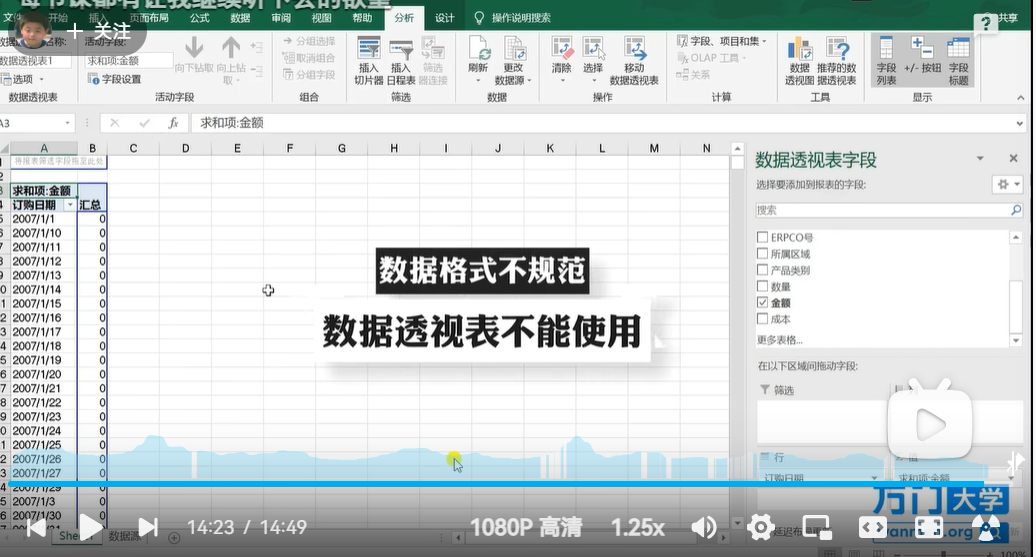The height and width of the screenshot is (557, 1036).
Task: Open the 订购日期 filter dropdown
Action: coord(70,205)
